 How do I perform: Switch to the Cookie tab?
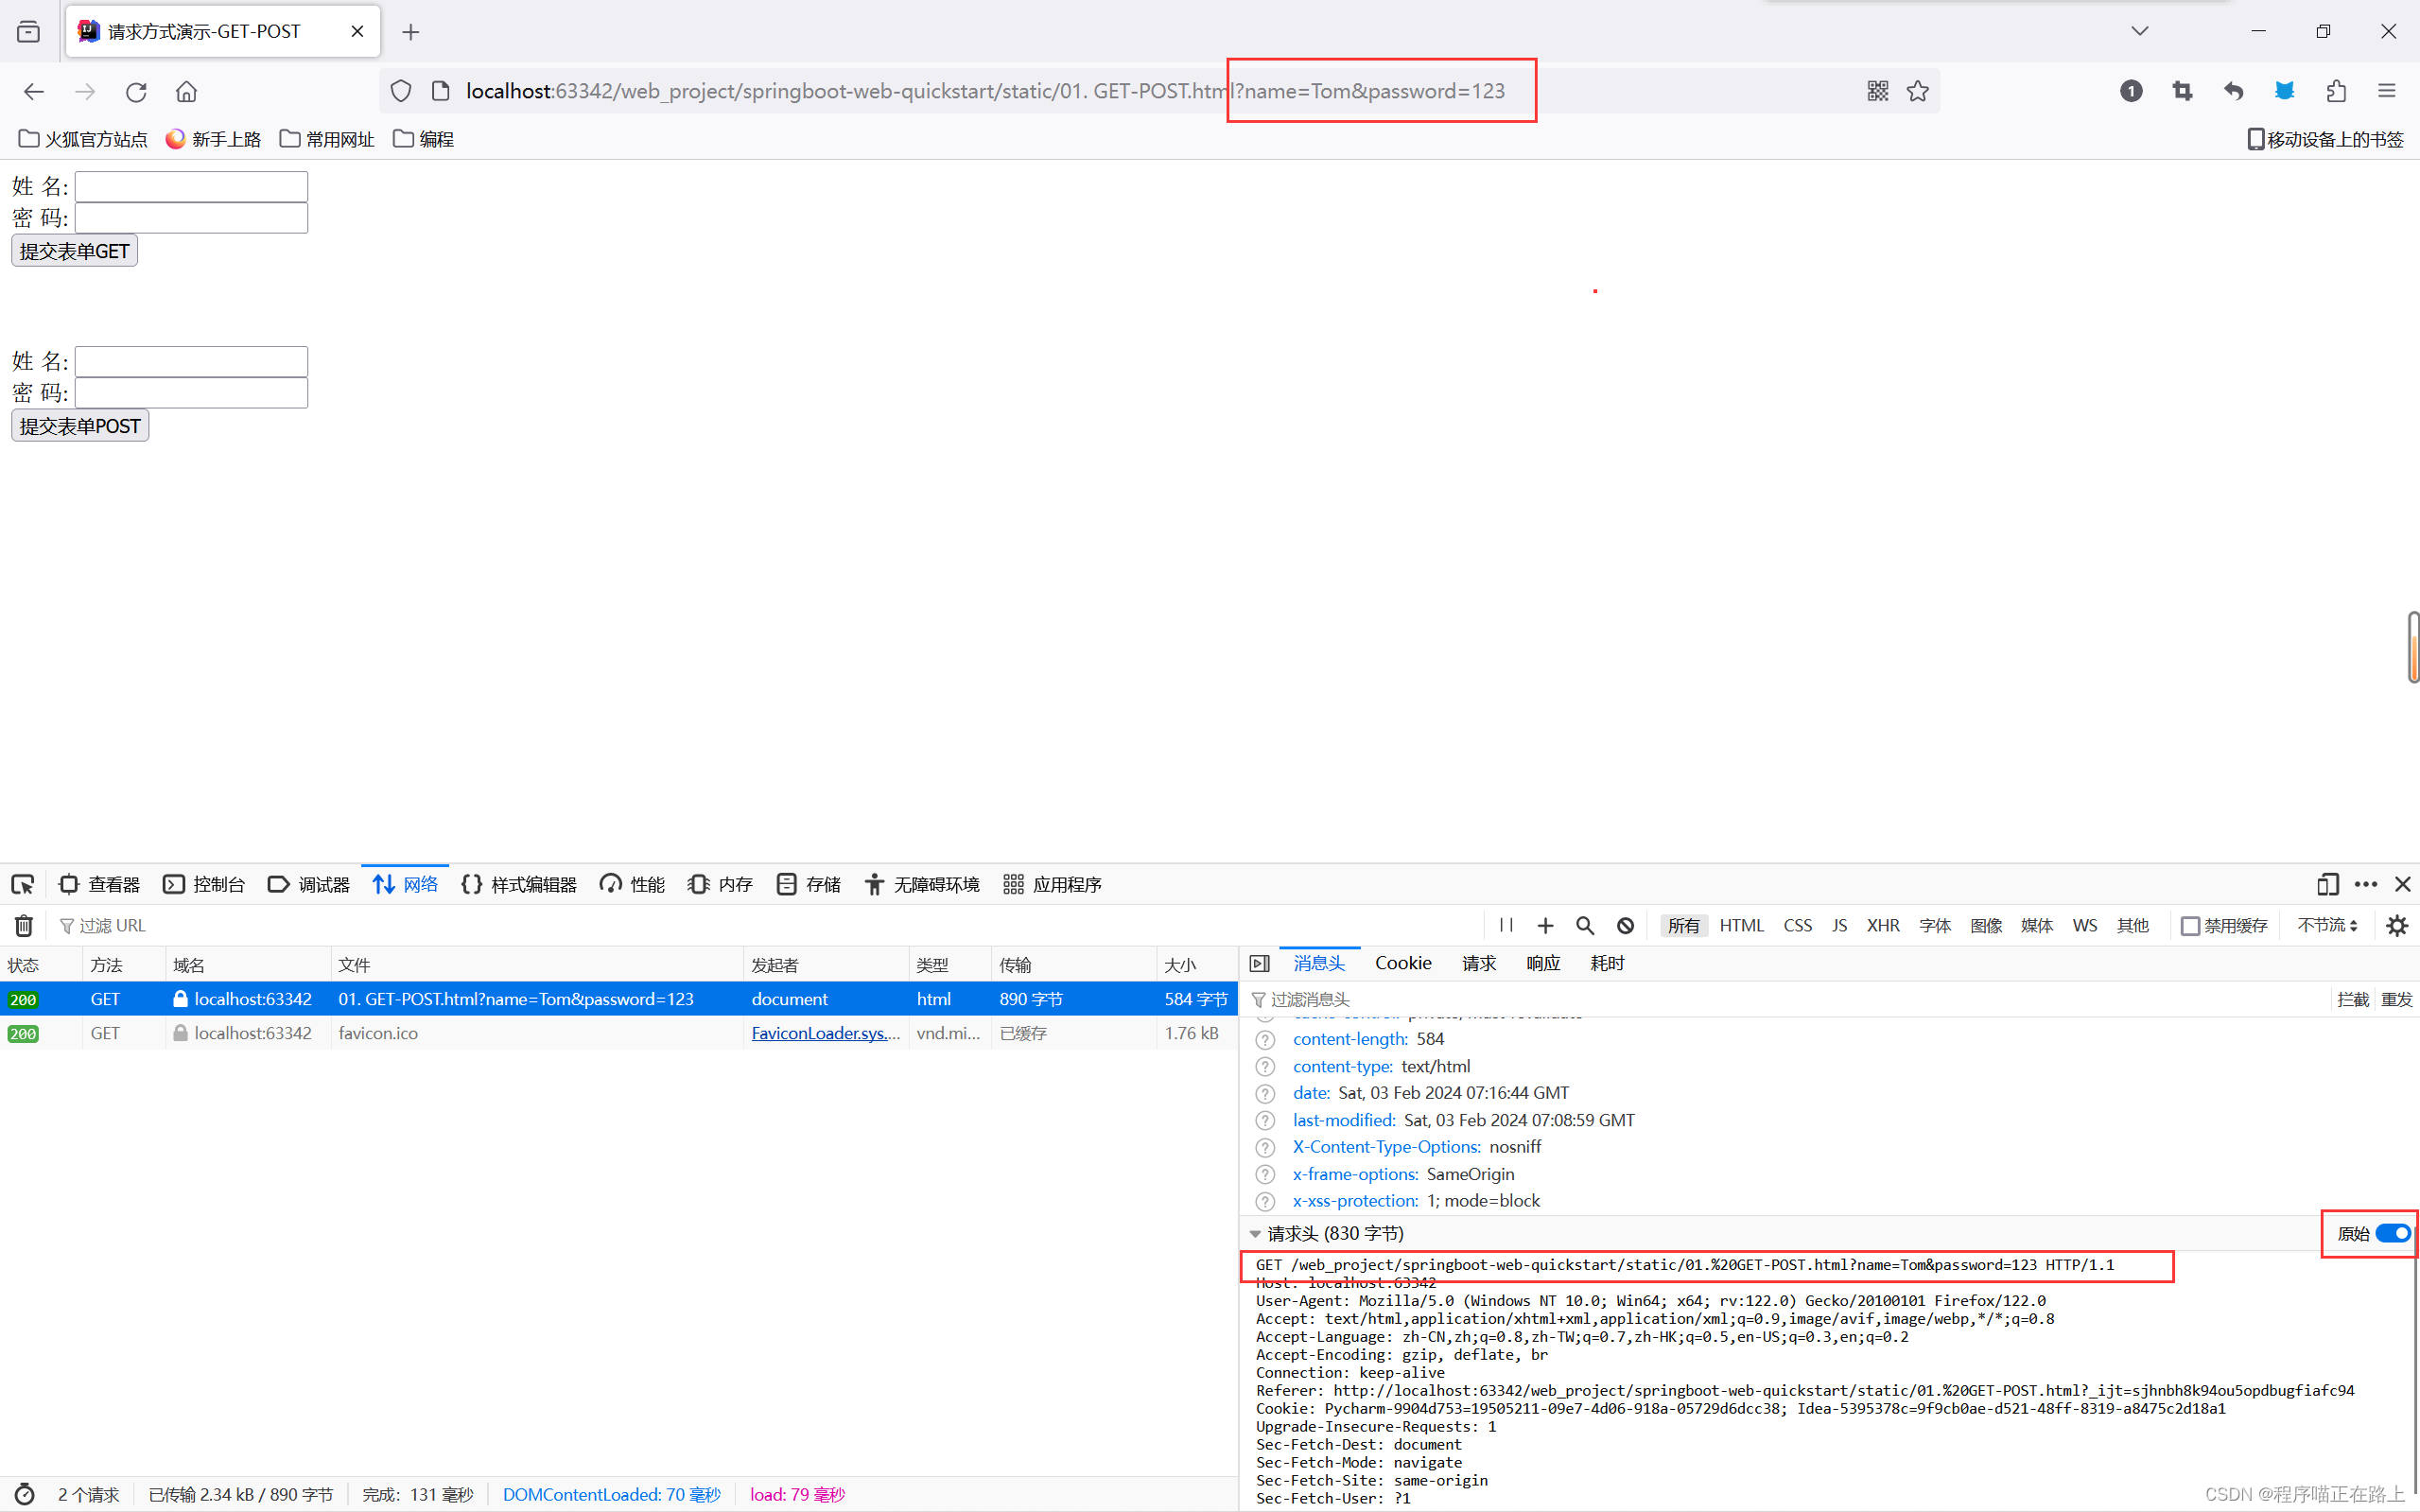[x=1402, y=963]
